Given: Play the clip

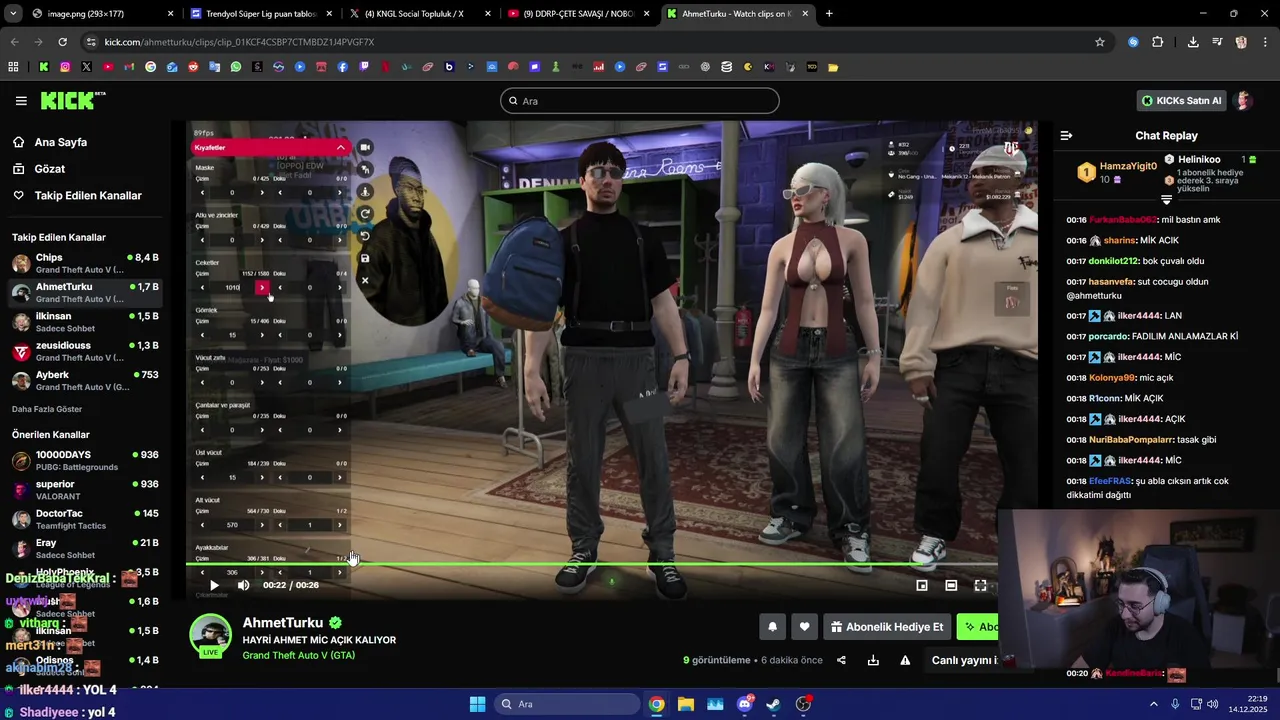Looking at the screenshot, I should coord(214,585).
